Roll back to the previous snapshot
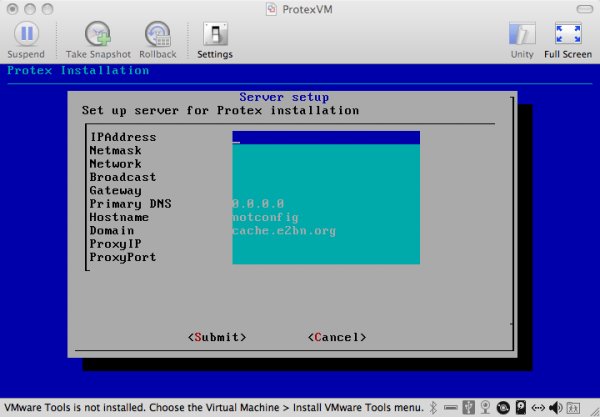 coord(158,40)
